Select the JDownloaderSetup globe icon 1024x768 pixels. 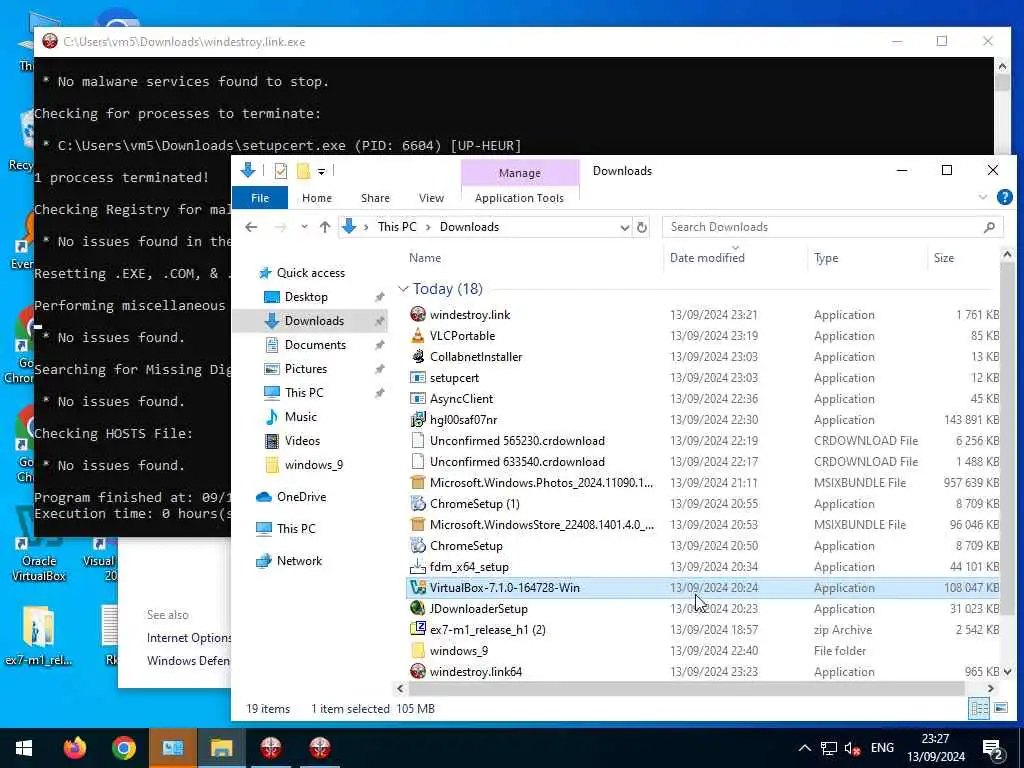pos(418,608)
